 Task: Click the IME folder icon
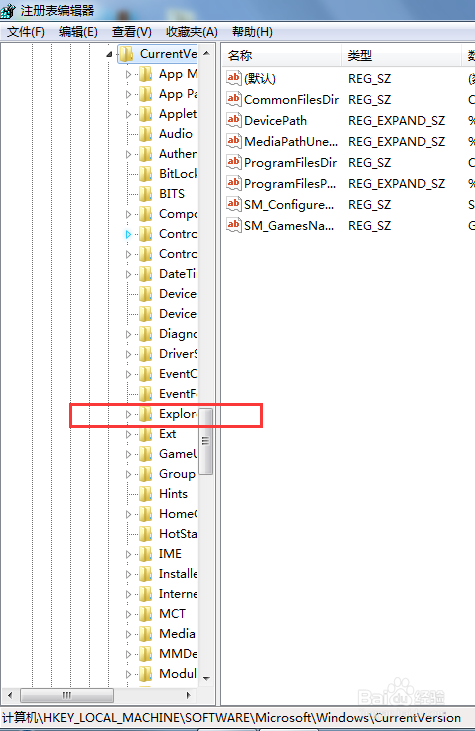click(x=145, y=553)
